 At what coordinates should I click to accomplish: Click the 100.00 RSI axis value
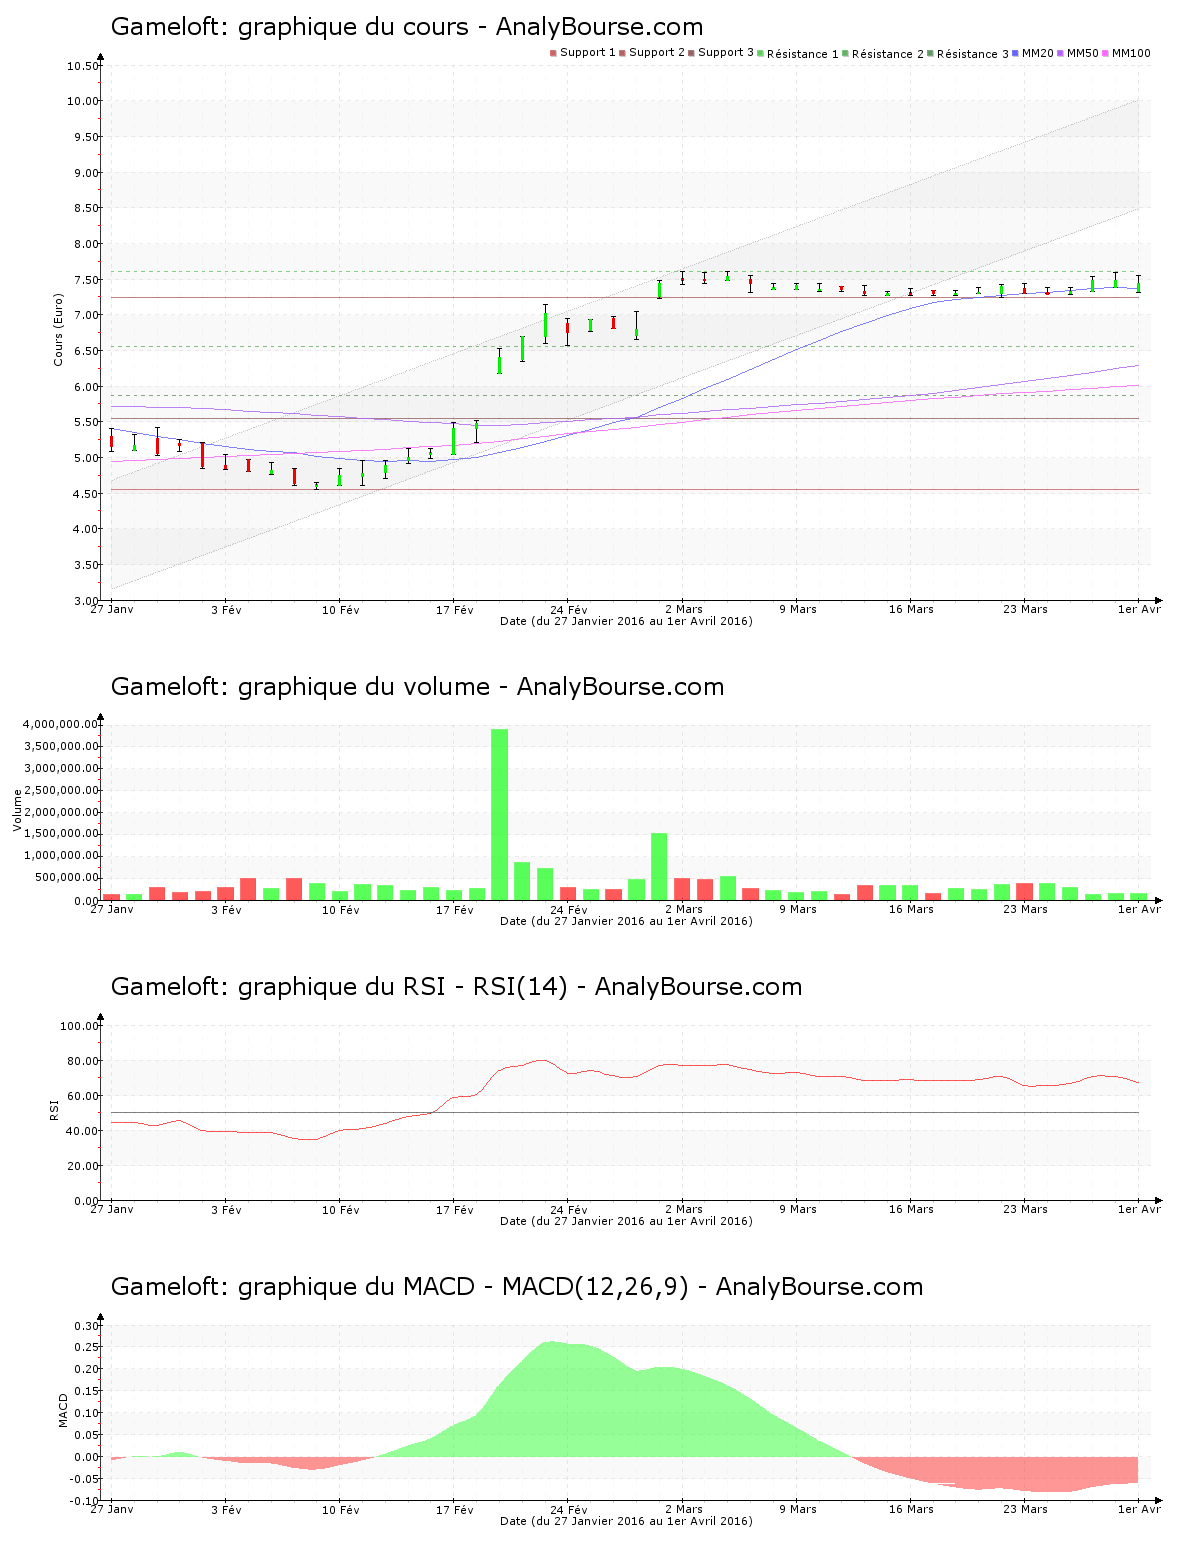pos(80,1026)
